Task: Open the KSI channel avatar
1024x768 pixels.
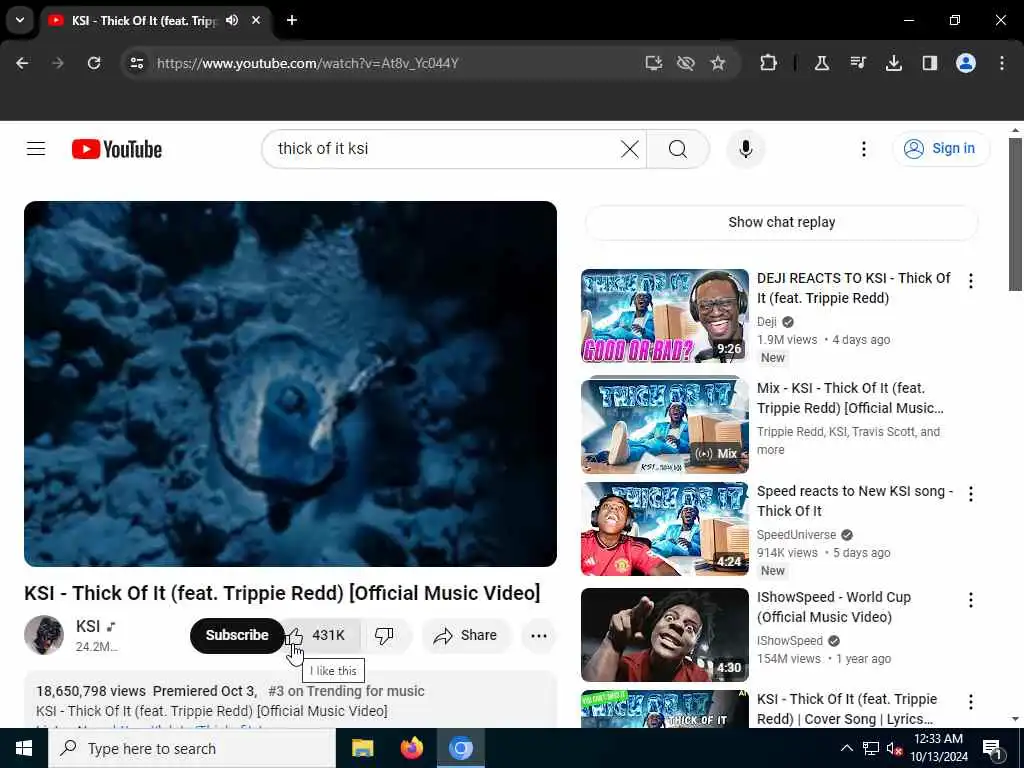Action: pos(44,635)
